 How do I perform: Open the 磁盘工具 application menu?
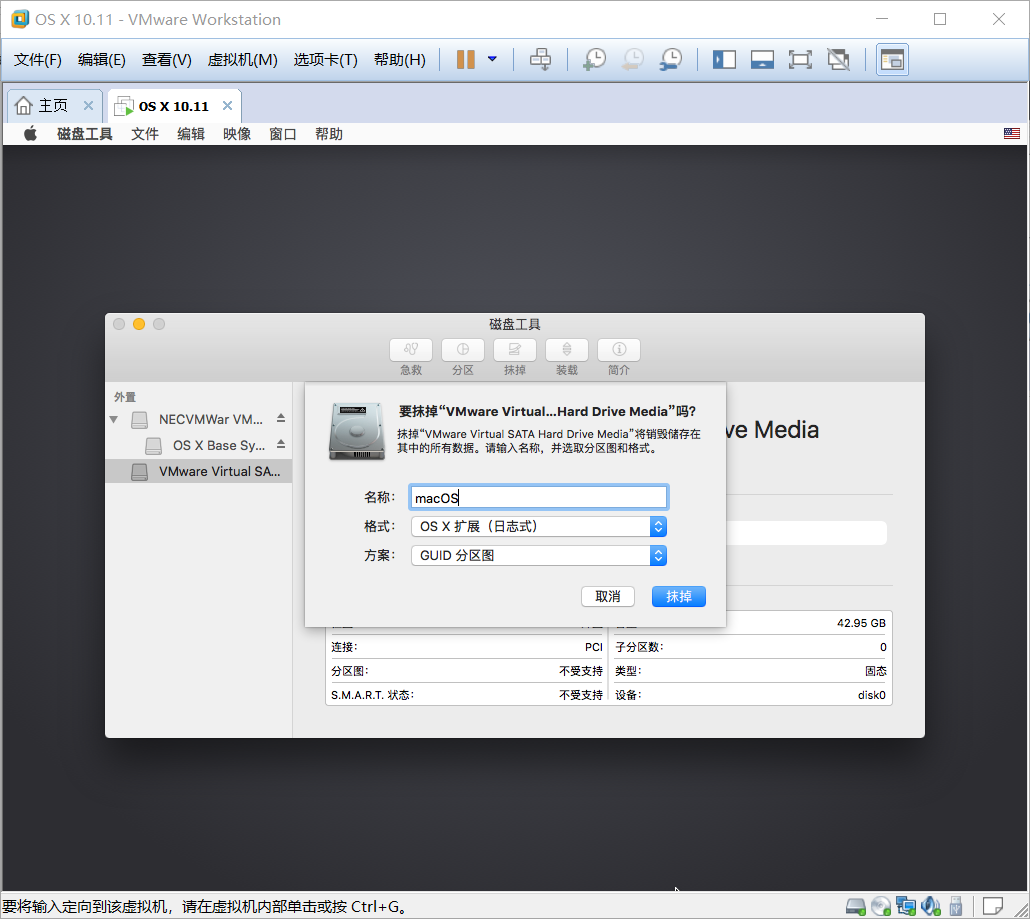coord(85,134)
